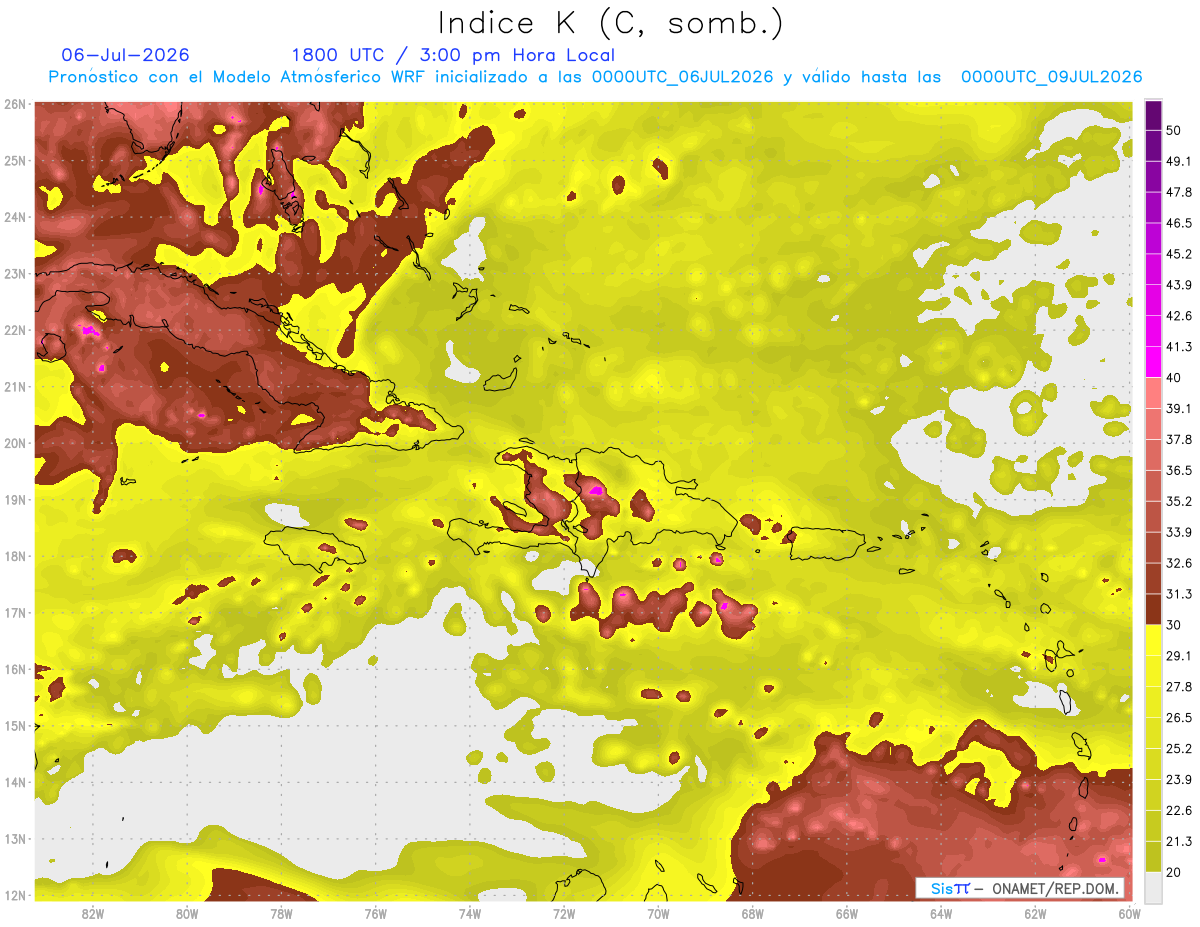Click the "47.8" color scale label
The image size is (1200, 927).
click(x=1179, y=192)
